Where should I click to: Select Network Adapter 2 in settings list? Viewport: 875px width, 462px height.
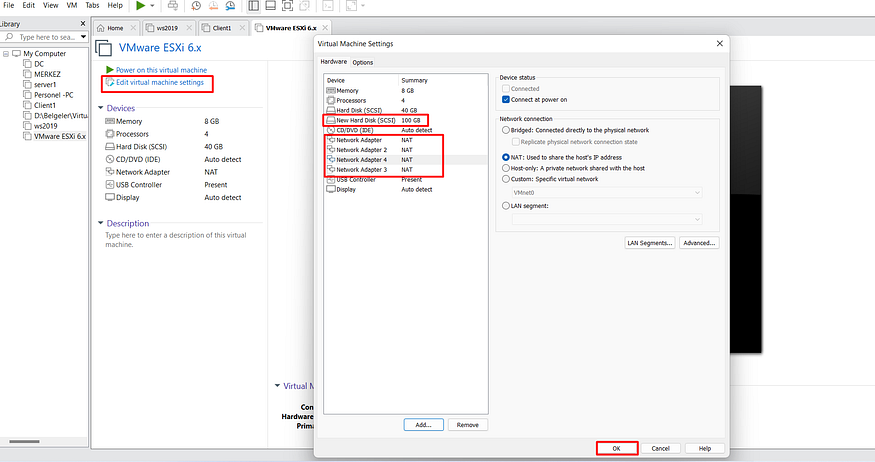click(x=406, y=150)
